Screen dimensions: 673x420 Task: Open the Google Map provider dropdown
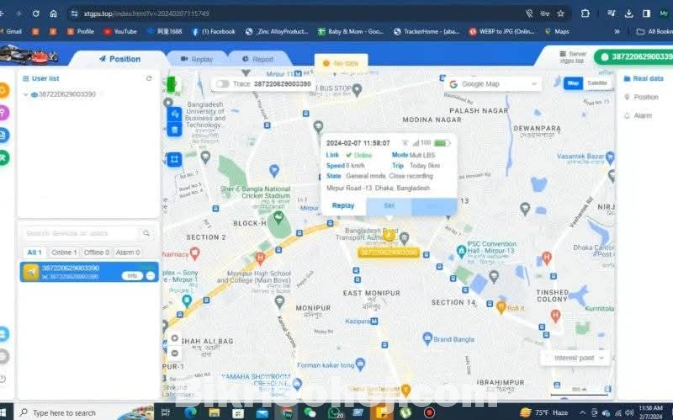click(x=493, y=84)
